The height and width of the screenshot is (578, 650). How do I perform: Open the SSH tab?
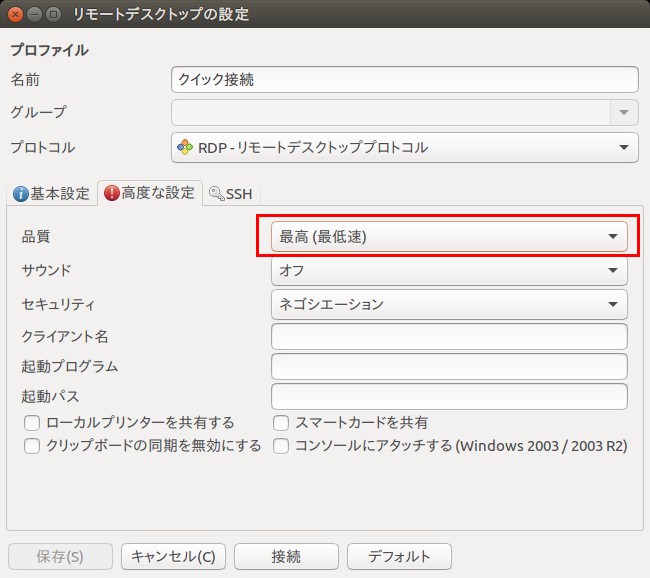point(231,194)
